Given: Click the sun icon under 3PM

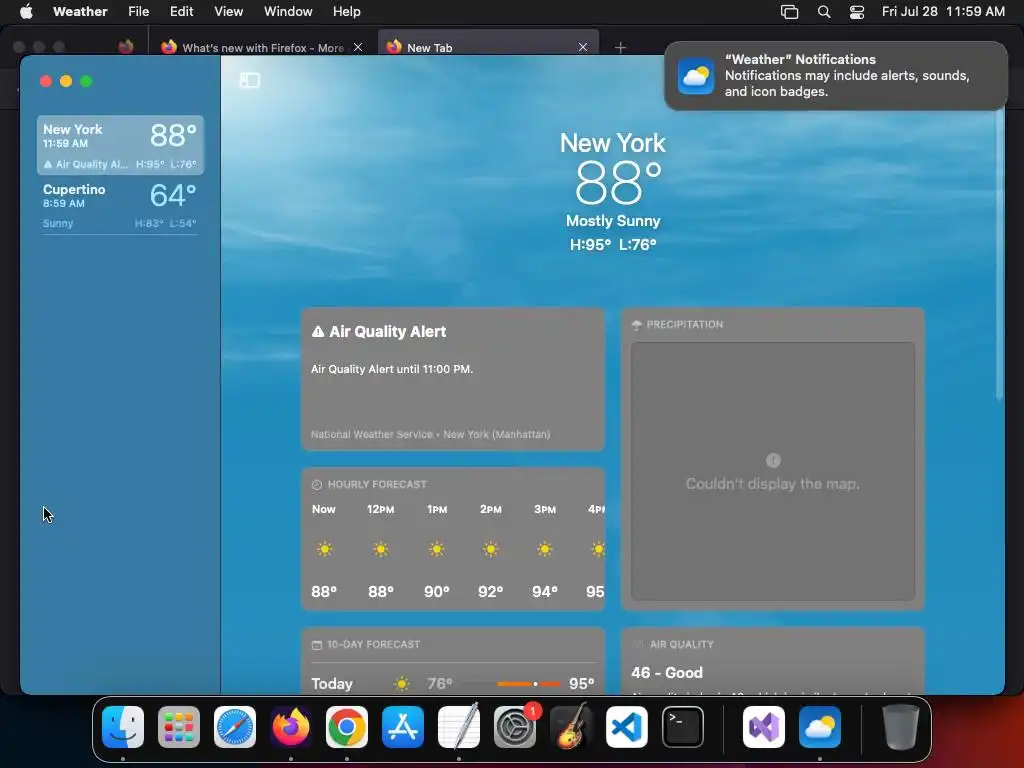Looking at the screenshot, I should pos(545,549).
